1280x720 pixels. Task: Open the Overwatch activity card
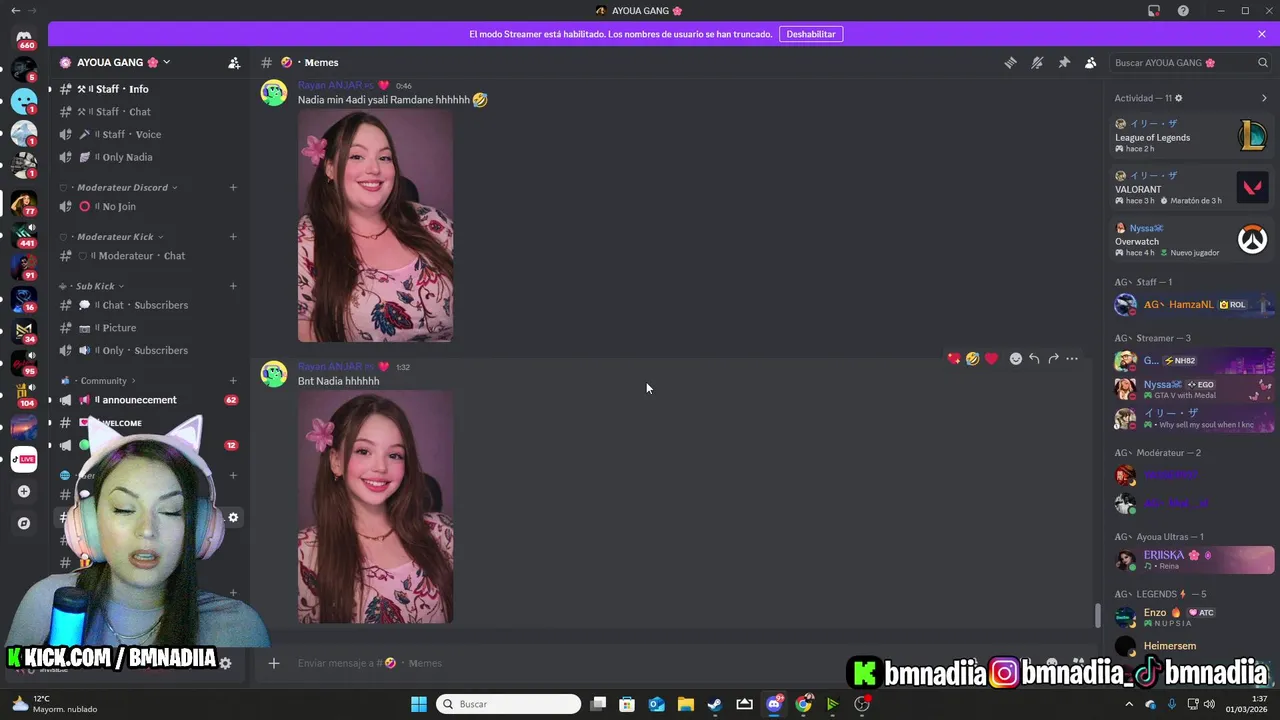(1192, 240)
